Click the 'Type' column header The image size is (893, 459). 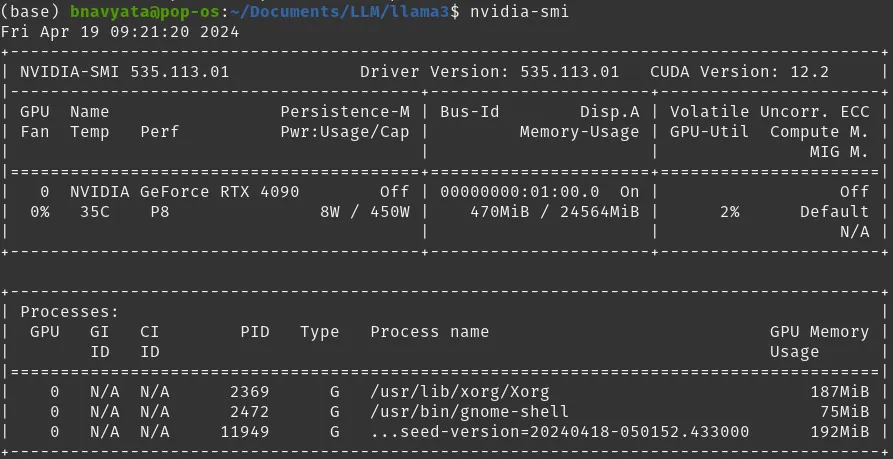[x=319, y=332]
